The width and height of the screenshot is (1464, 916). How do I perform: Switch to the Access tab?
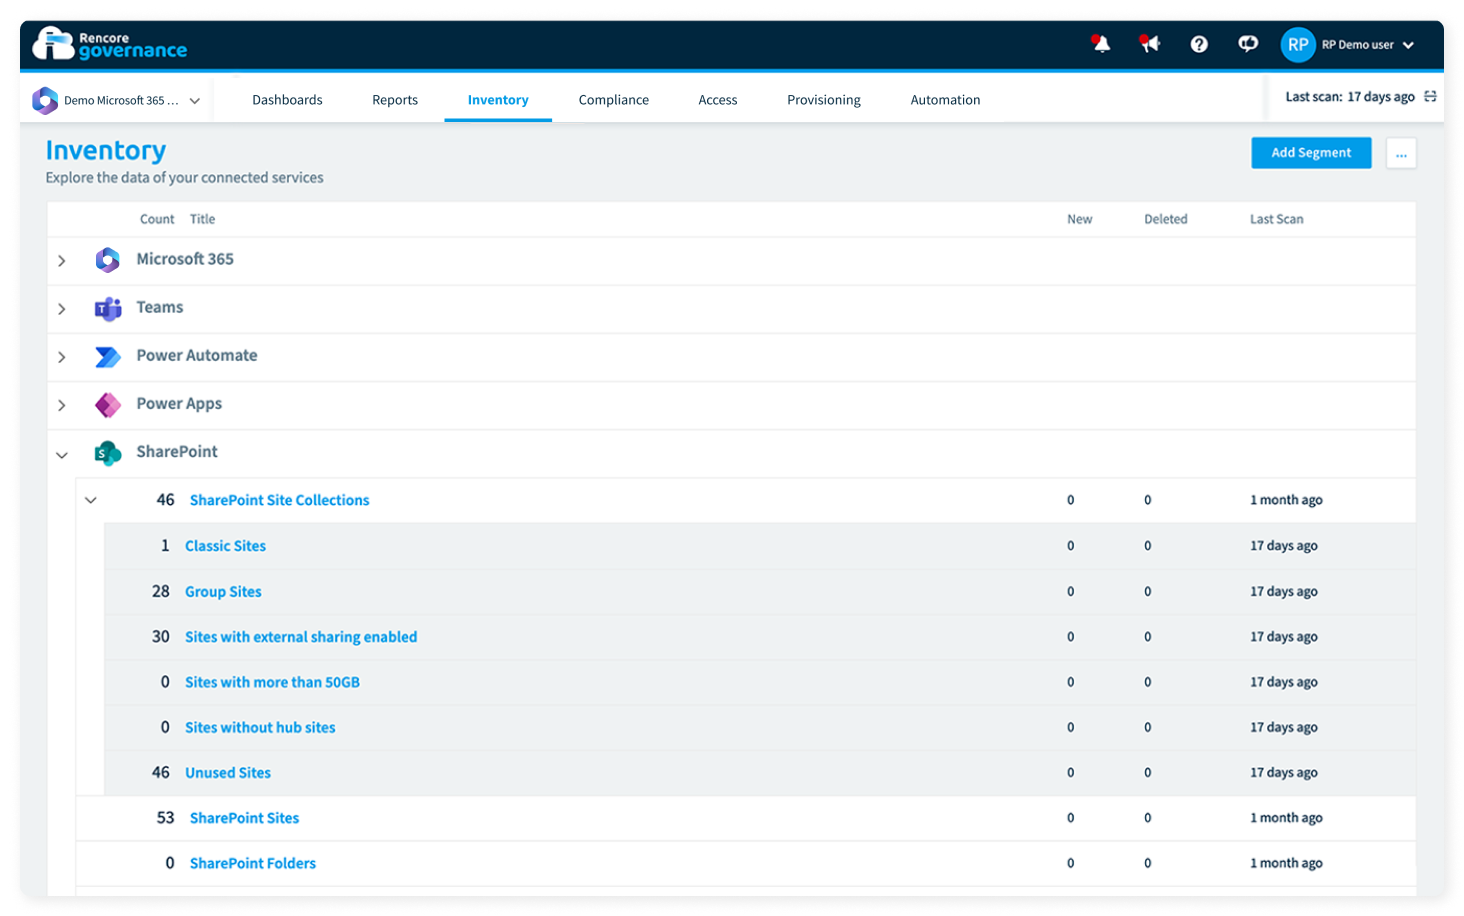click(718, 100)
